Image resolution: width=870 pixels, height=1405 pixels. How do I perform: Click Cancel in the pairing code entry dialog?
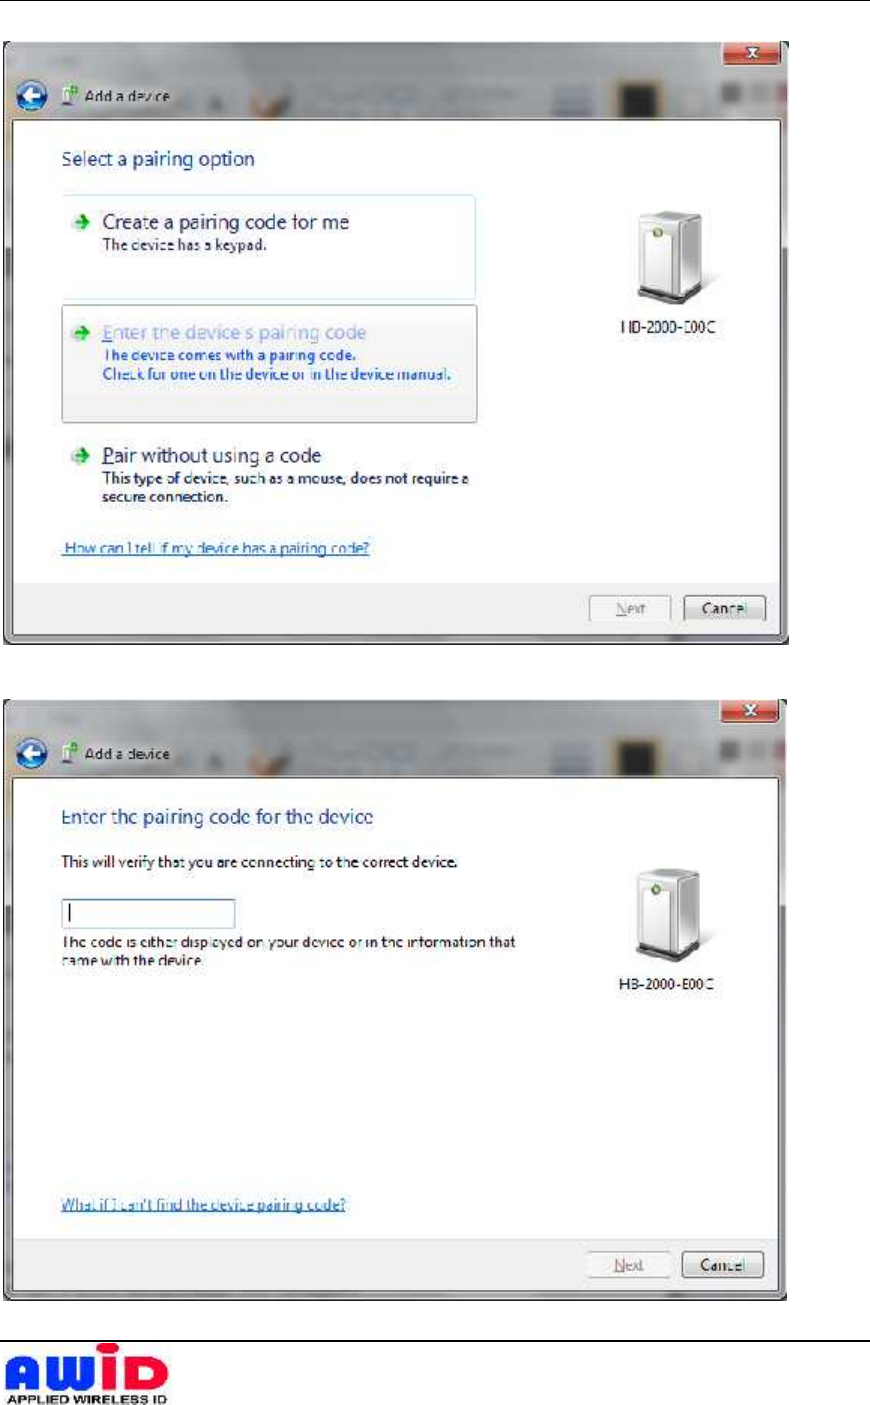click(x=723, y=1265)
